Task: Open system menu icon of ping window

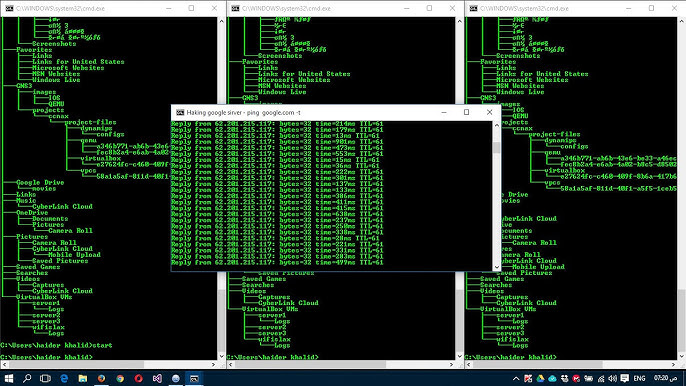Action: click(180, 112)
